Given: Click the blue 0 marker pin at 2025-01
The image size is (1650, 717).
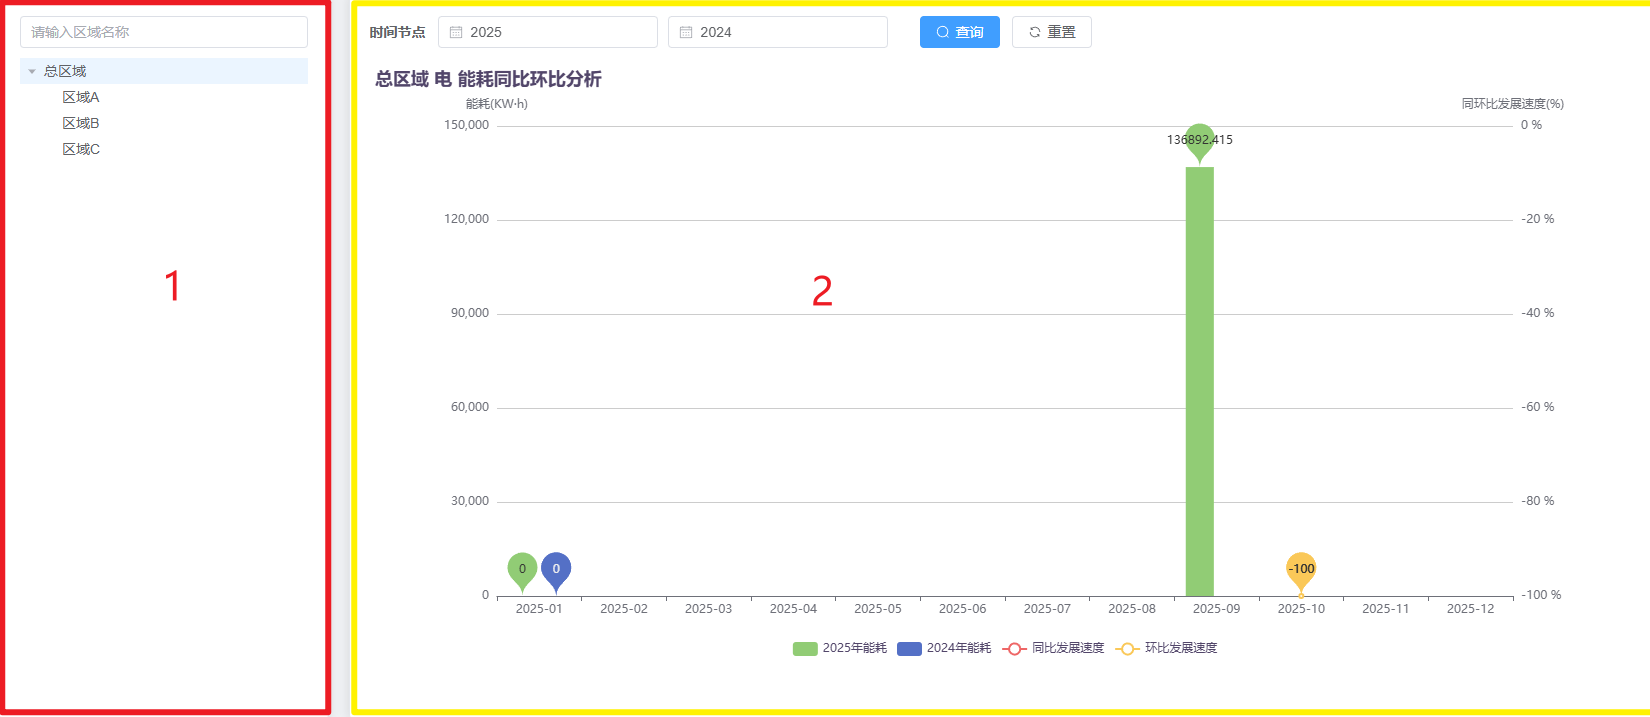Looking at the screenshot, I should point(556,571).
